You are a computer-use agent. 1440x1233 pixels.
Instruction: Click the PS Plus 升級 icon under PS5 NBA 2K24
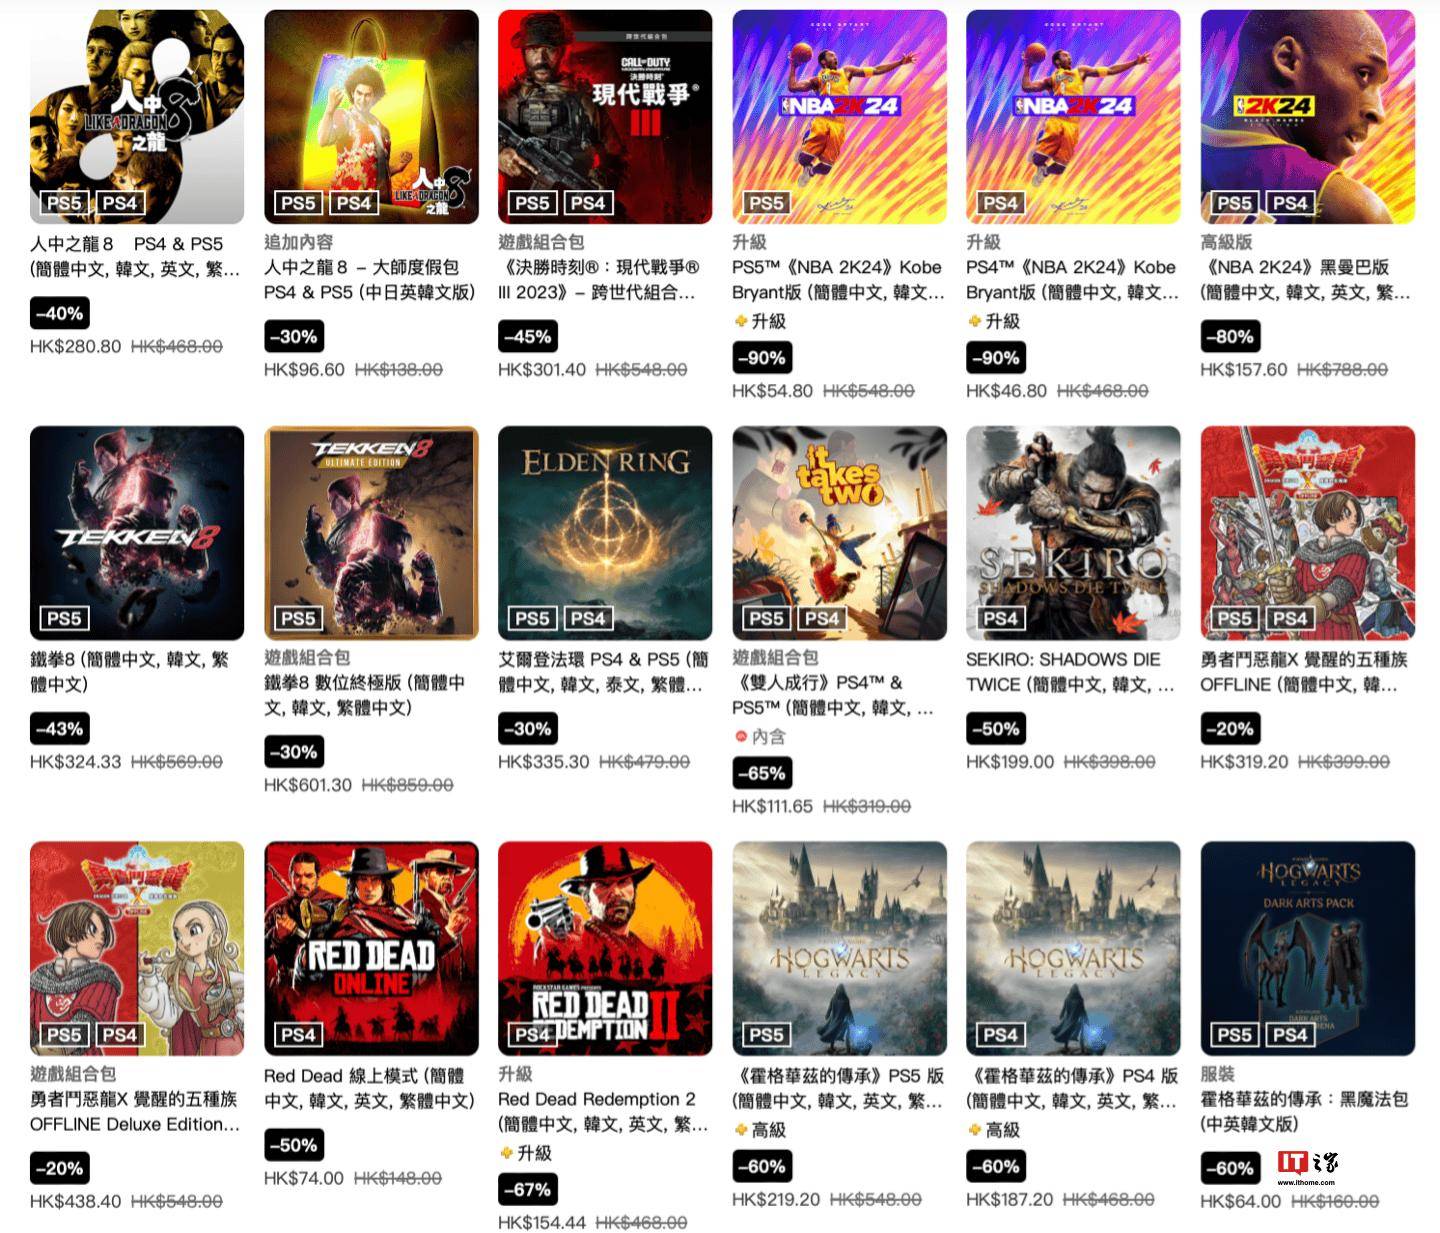(740, 321)
